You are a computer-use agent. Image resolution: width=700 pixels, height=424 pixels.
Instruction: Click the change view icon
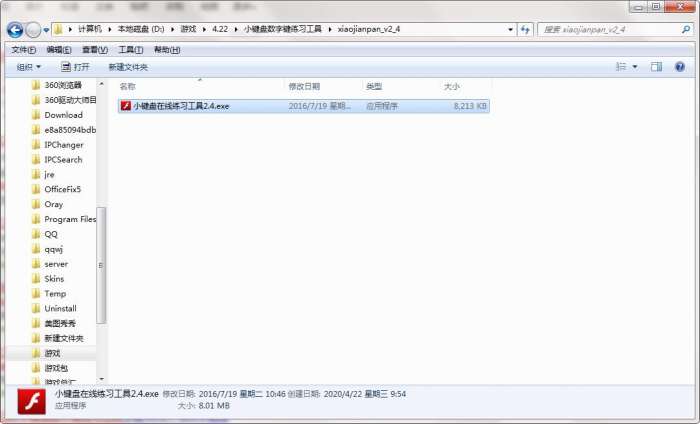pyautogui.click(x=621, y=67)
